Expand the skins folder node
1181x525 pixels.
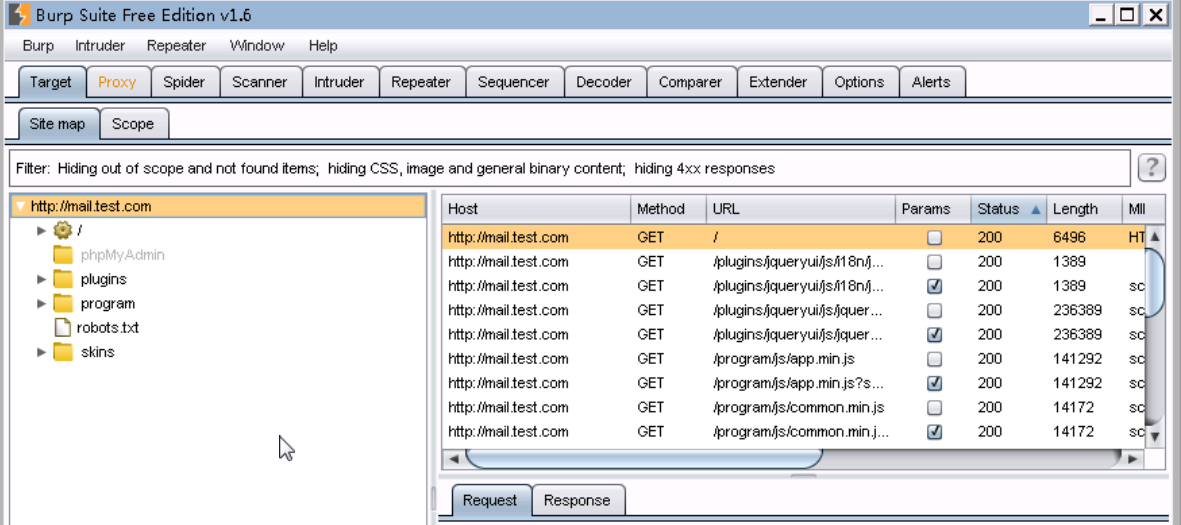pos(41,352)
